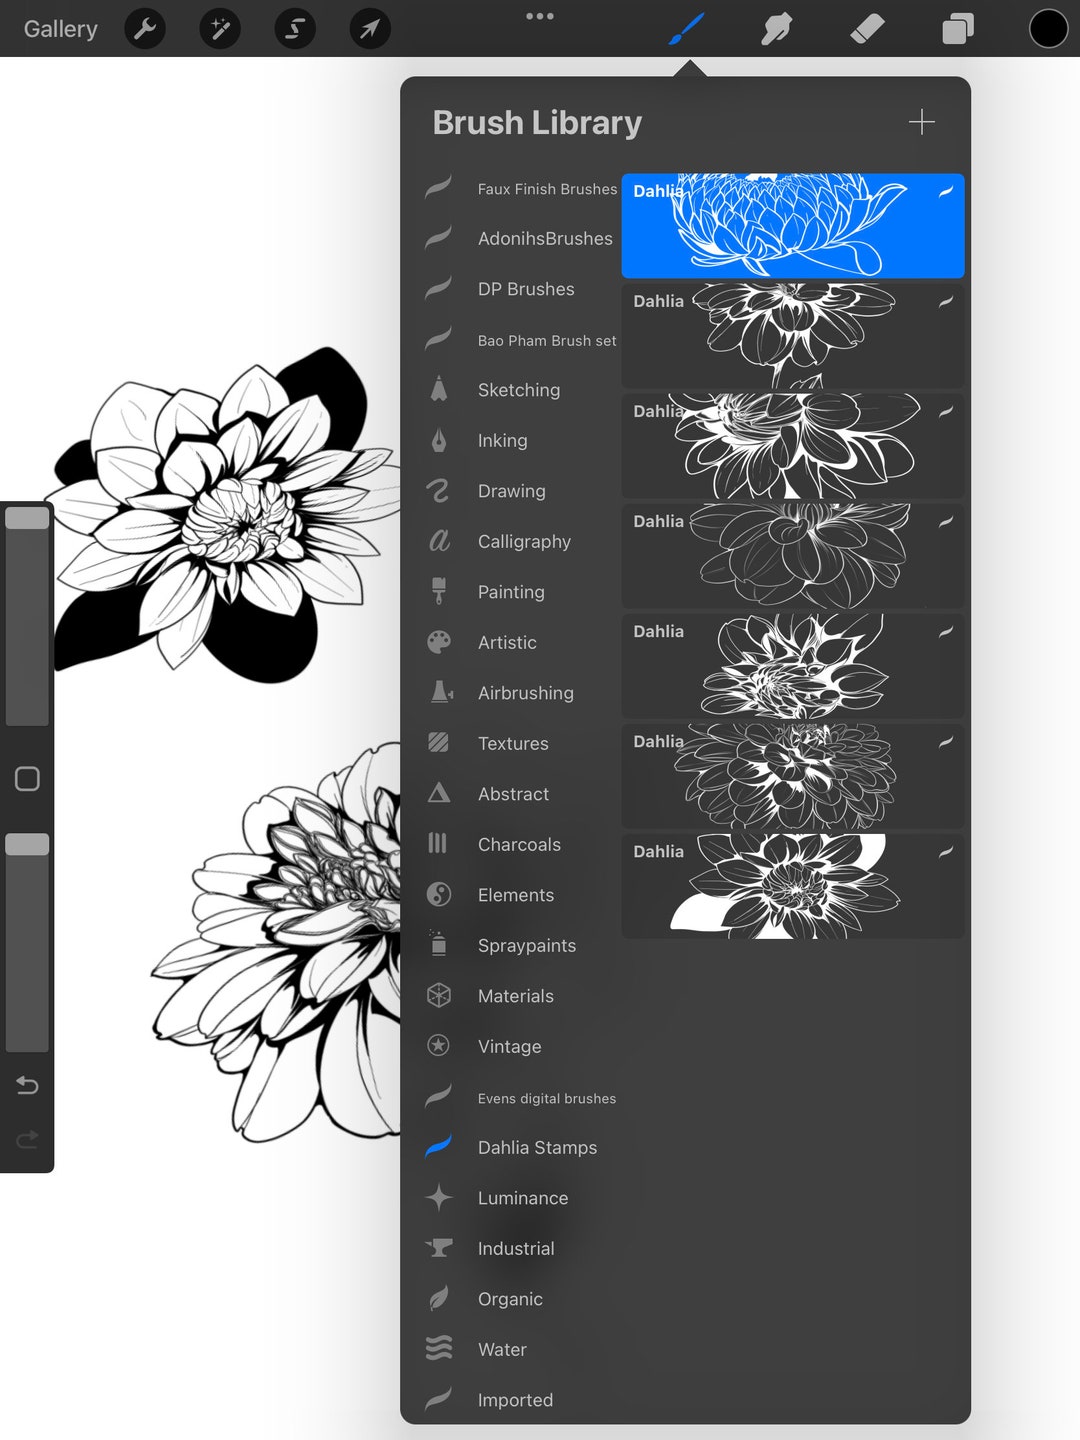Click the undo arrow in sidebar
The width and height of the screenshot is (1080, 1440).
point(27,1085)
